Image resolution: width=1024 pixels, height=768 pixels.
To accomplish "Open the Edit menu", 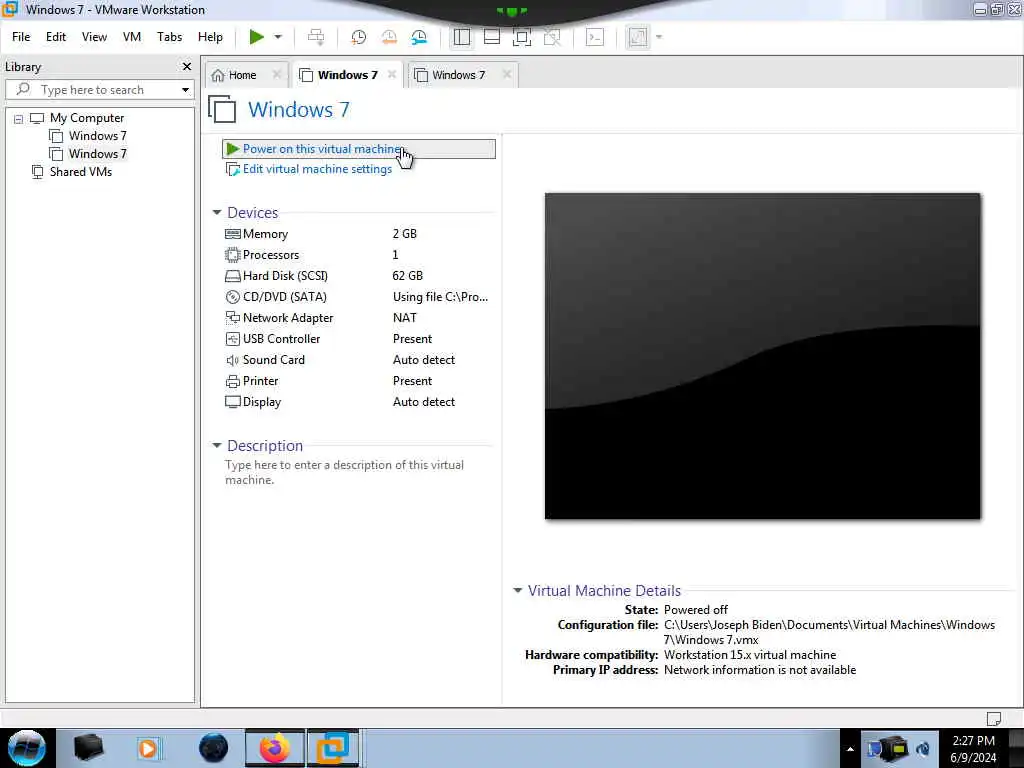I will (56, 37).
